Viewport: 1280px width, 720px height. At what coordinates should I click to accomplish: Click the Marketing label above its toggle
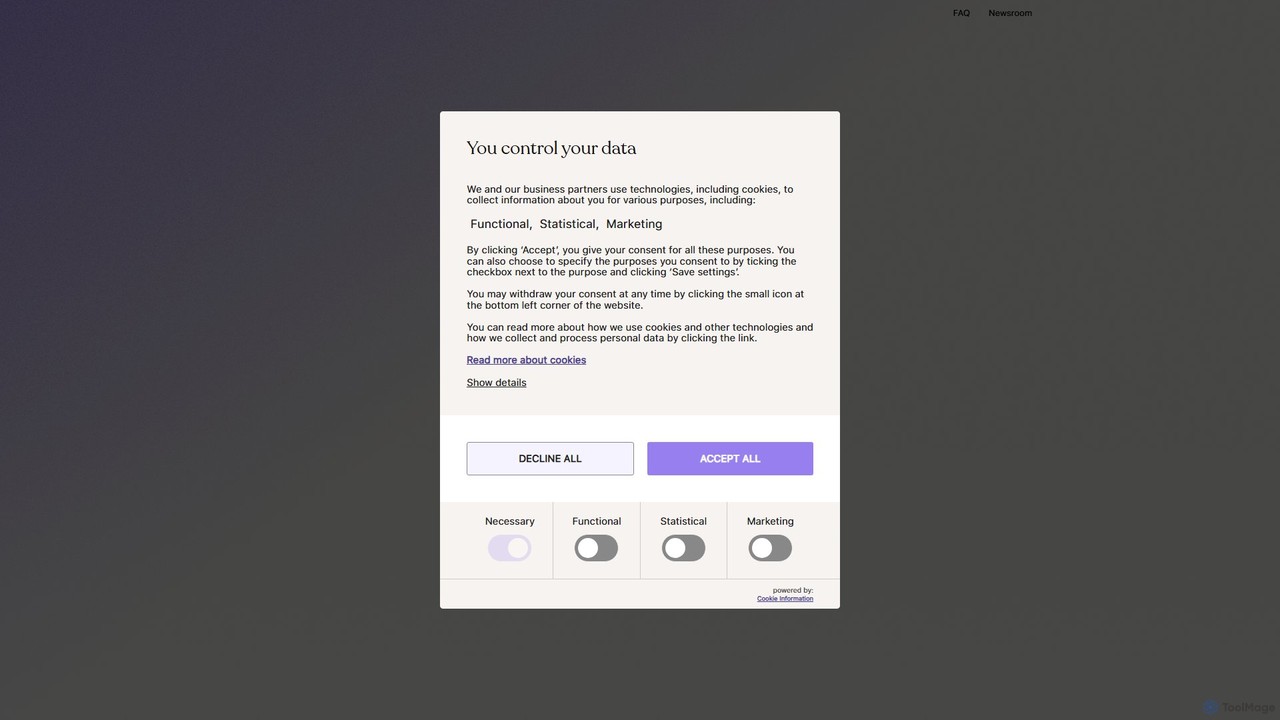pos(770,521)
